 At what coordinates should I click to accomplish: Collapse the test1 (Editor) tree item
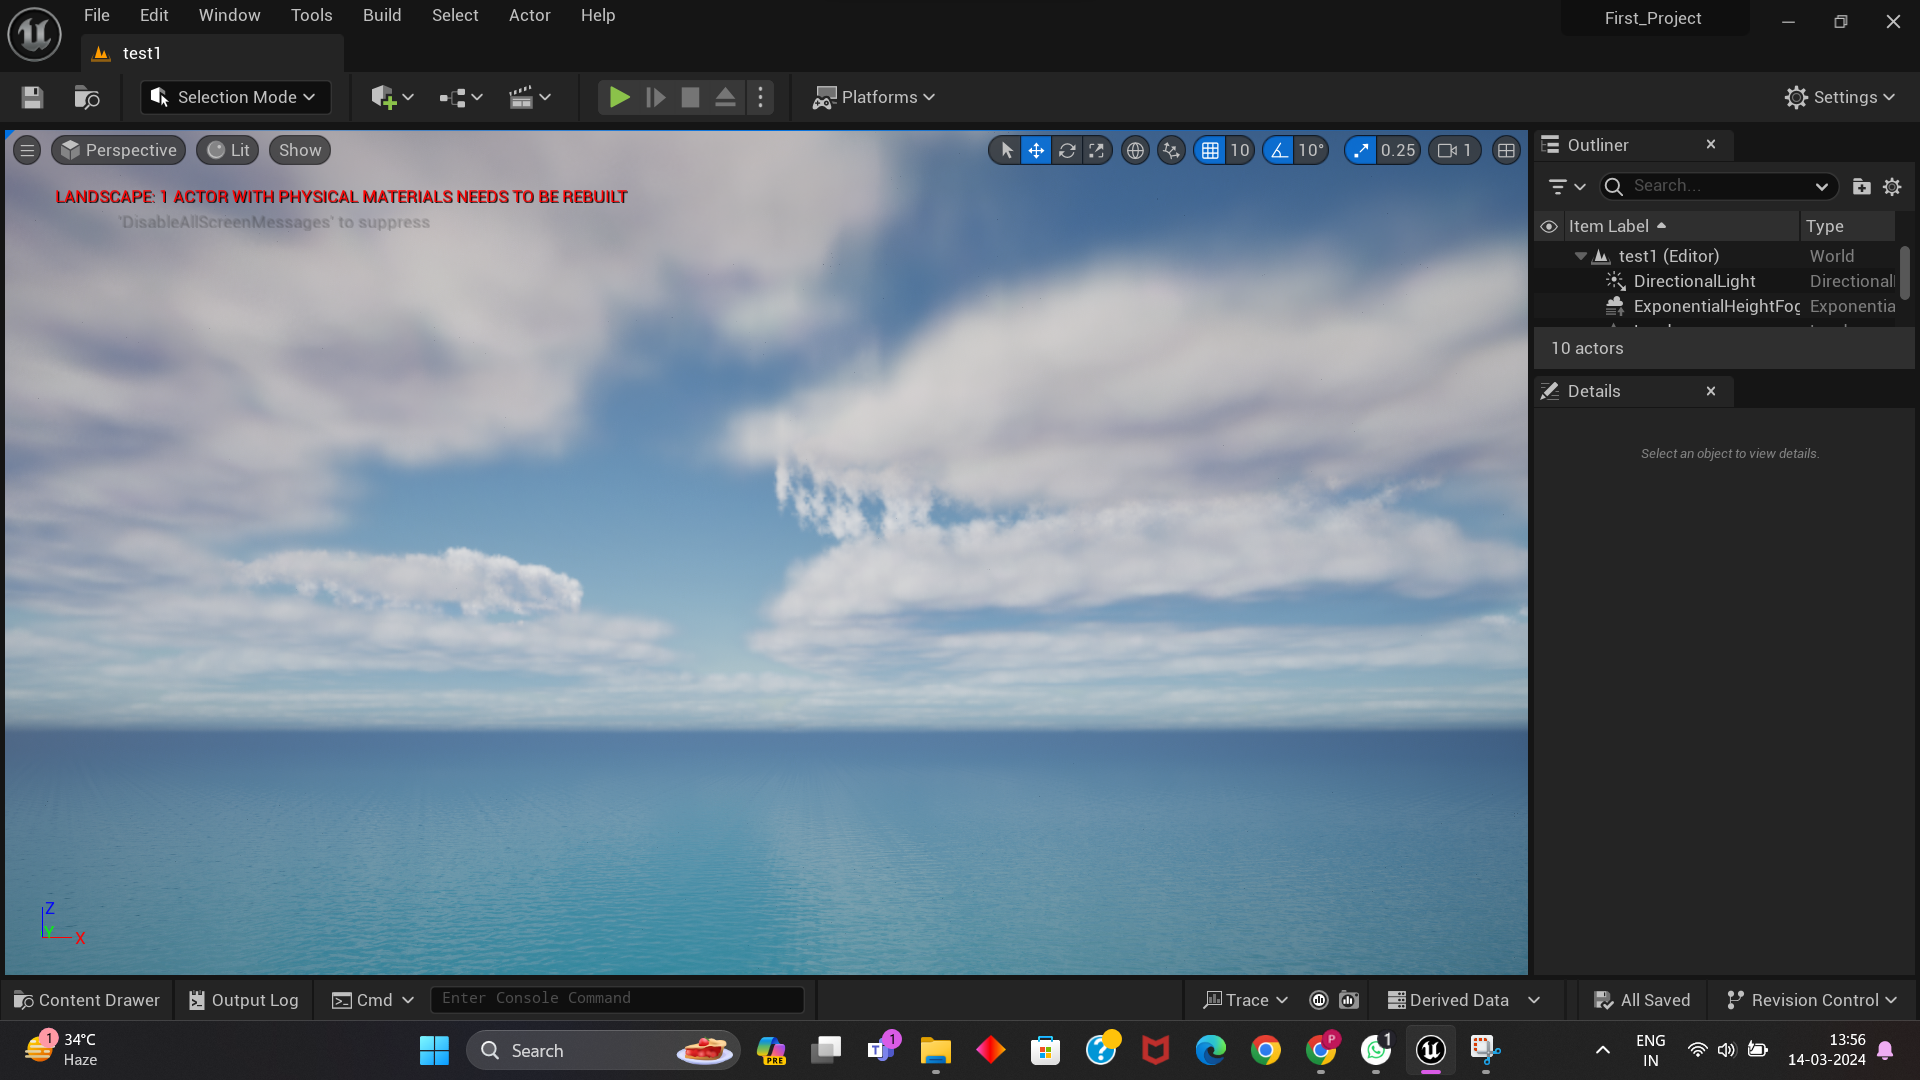pos(1581,256)
